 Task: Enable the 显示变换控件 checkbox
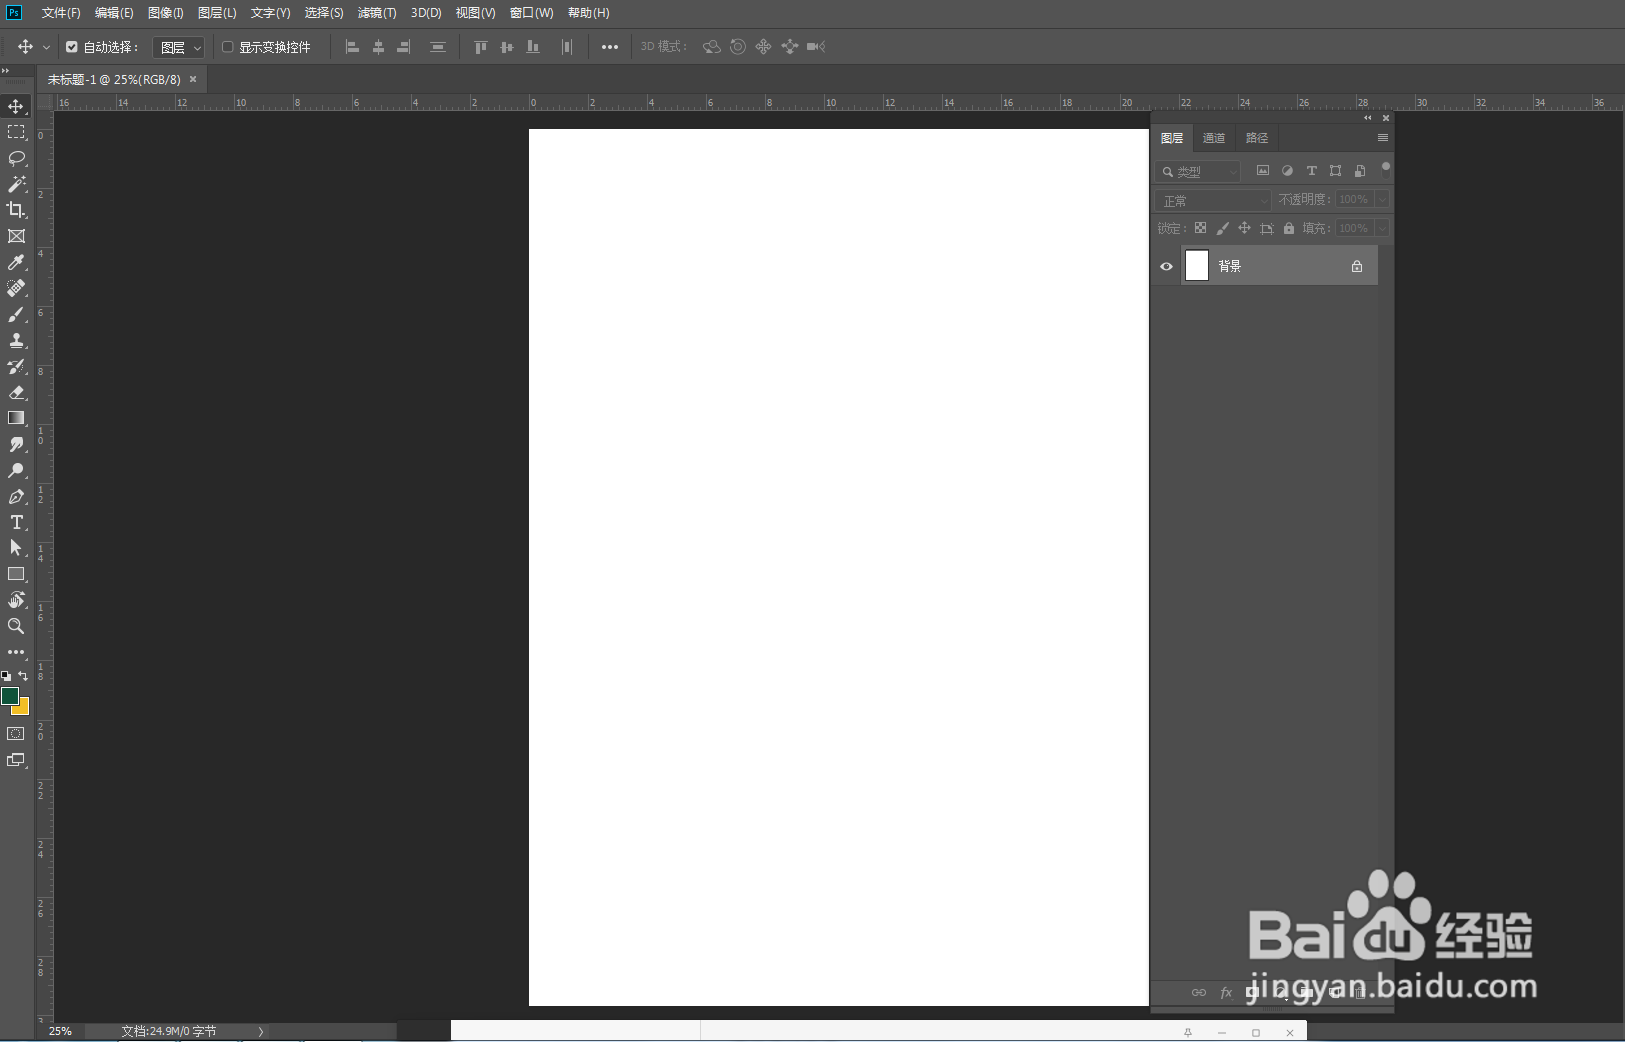point(227,47)
